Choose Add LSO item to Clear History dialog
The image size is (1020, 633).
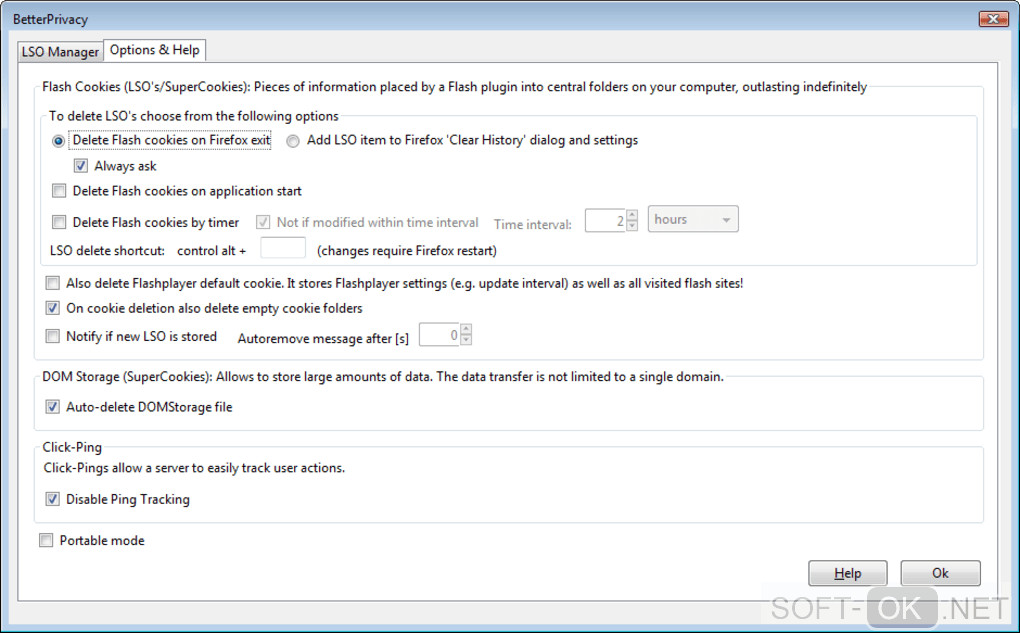click(293, 141)
